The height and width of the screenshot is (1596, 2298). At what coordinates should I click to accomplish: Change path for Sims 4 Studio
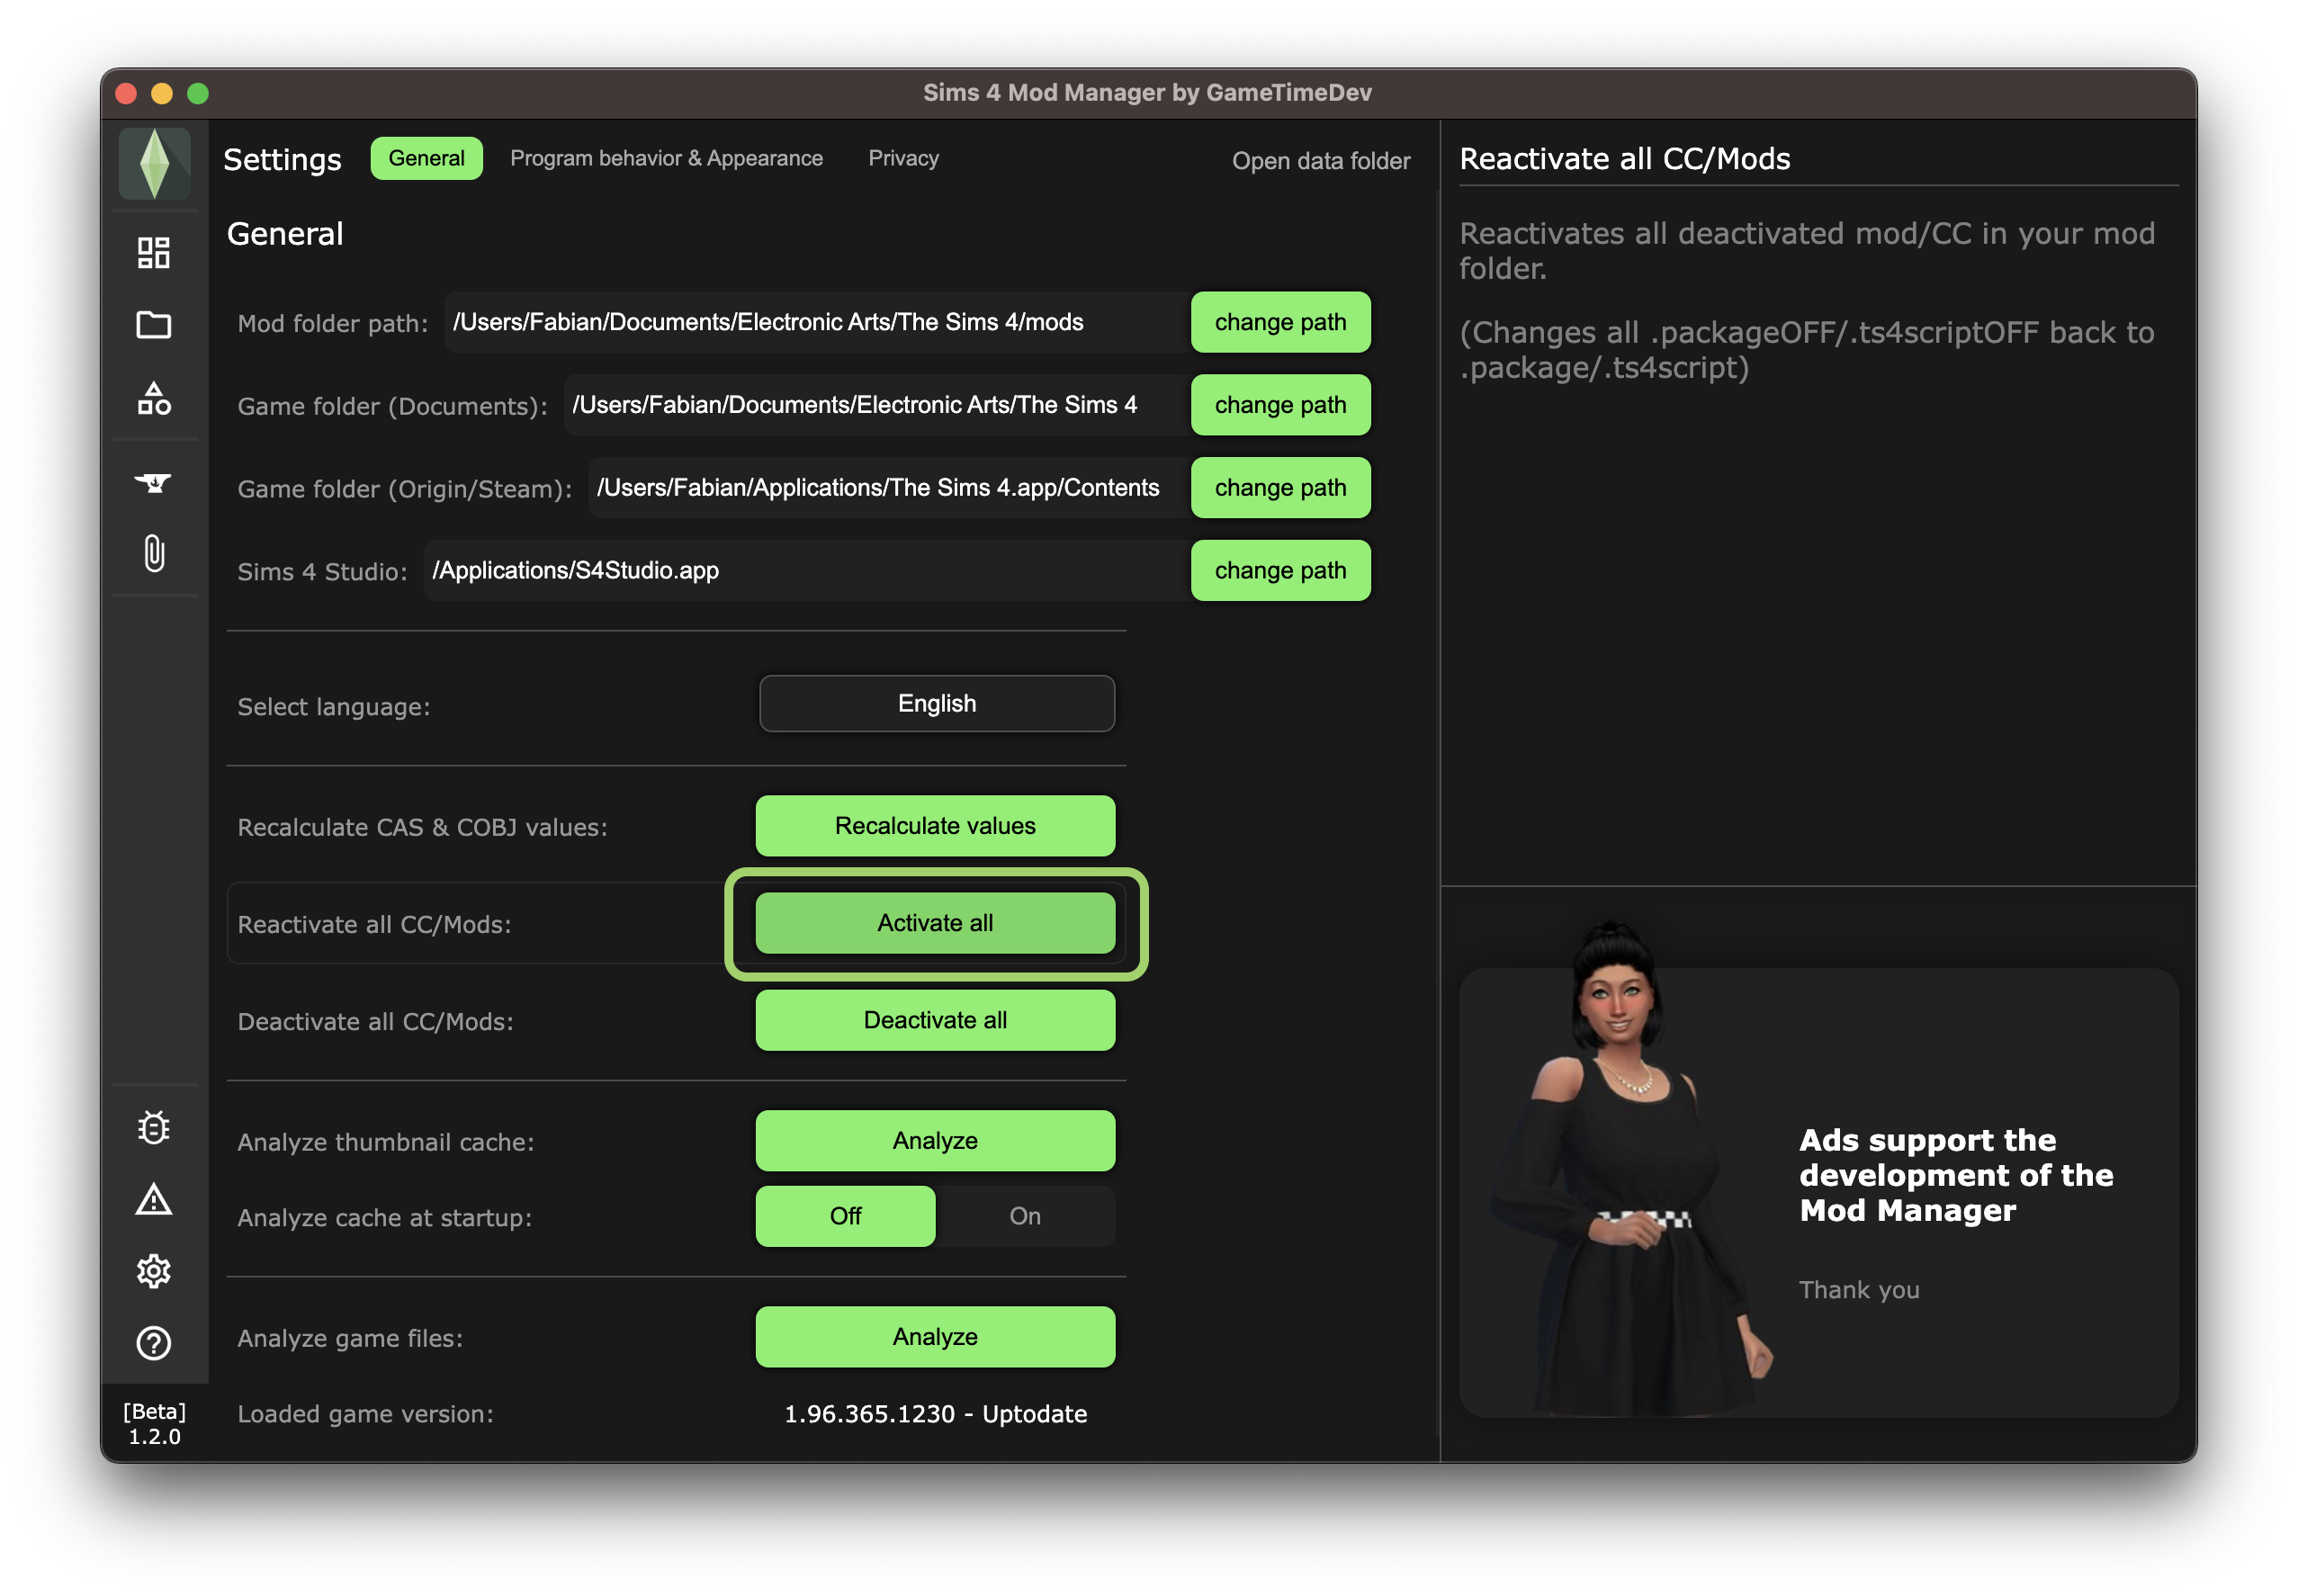tap(1280, 571)
